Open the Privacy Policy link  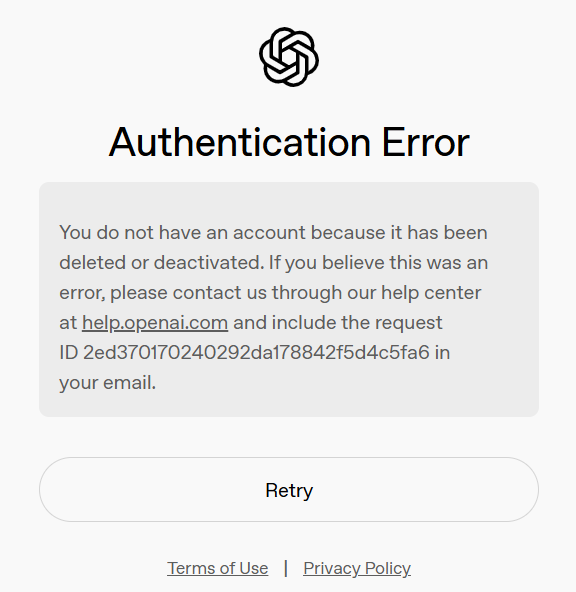pyautogui.click(x=357, y=569)
